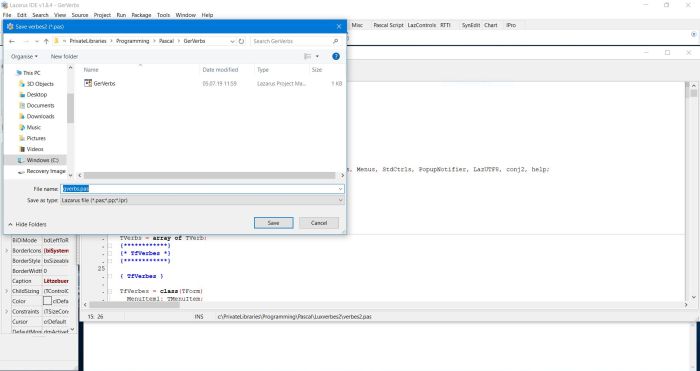700x371 pixels.
Task: Open Downloads folder in sidebar
Action: coord(40,117)
